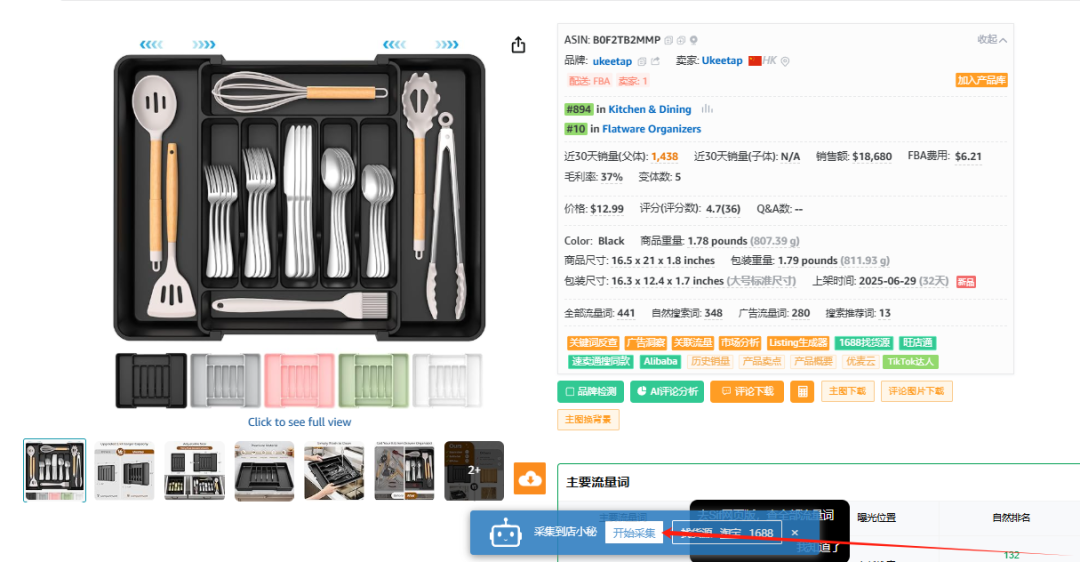Copy the ASIN using its copy icon
The height and width of the screenshot is (562, 1080).
click(x=668, y=40)
